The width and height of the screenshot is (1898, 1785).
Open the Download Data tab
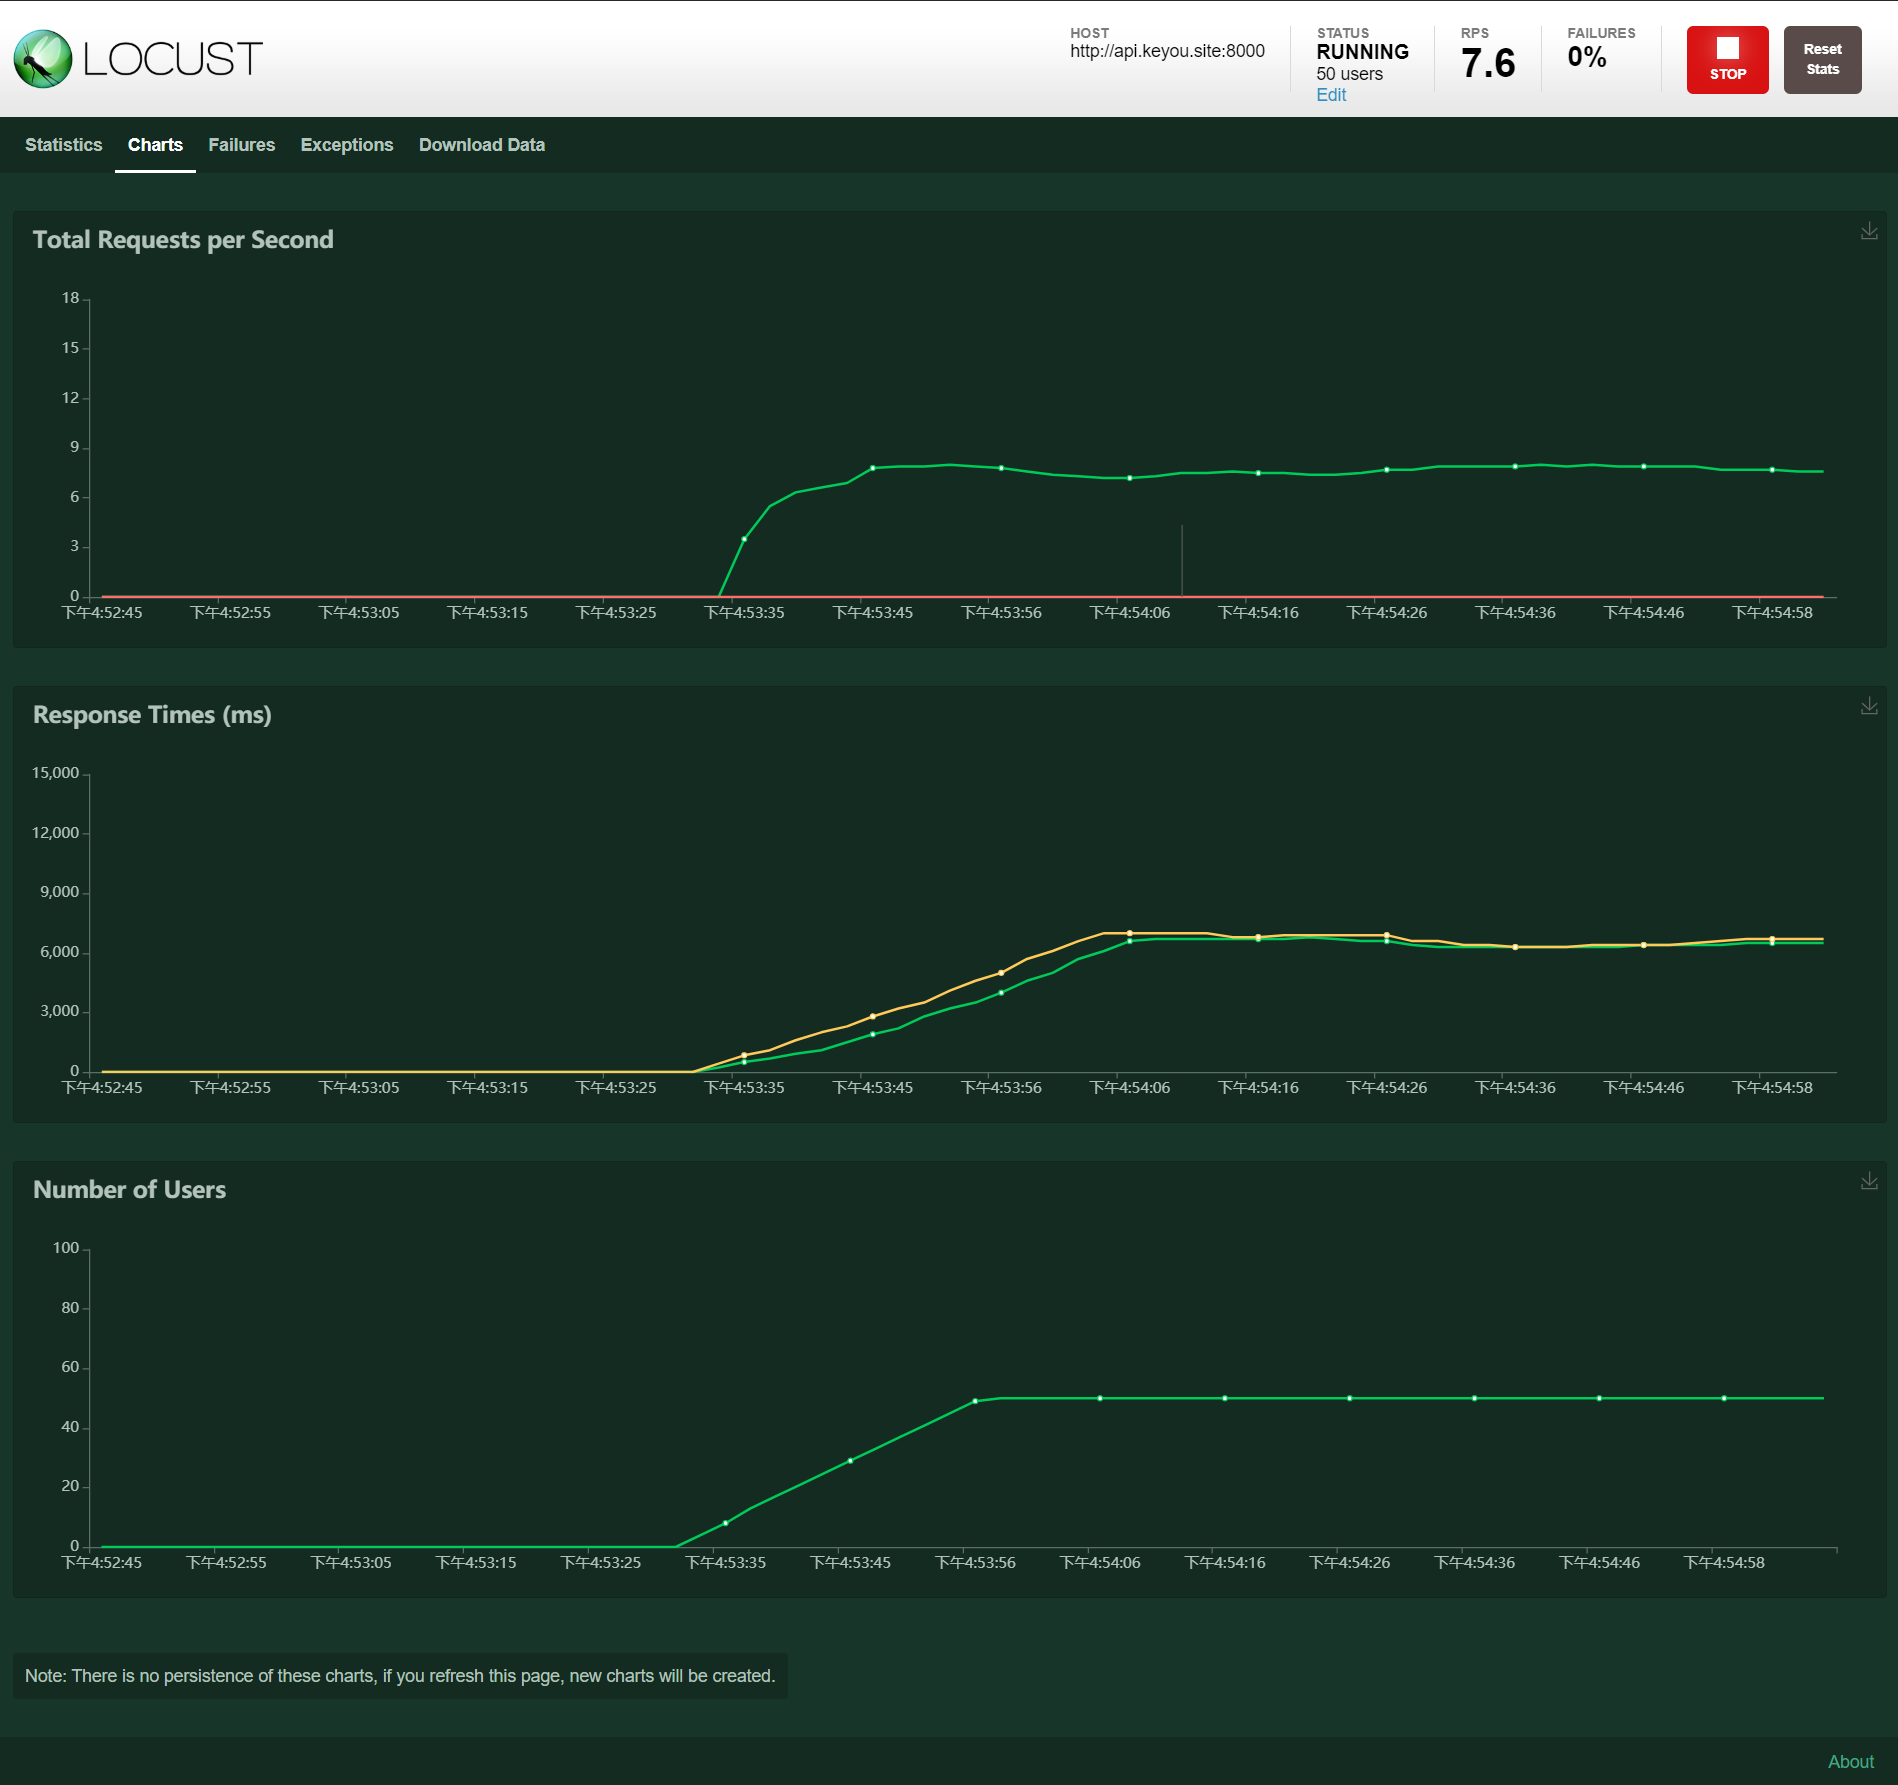(481, 145)
